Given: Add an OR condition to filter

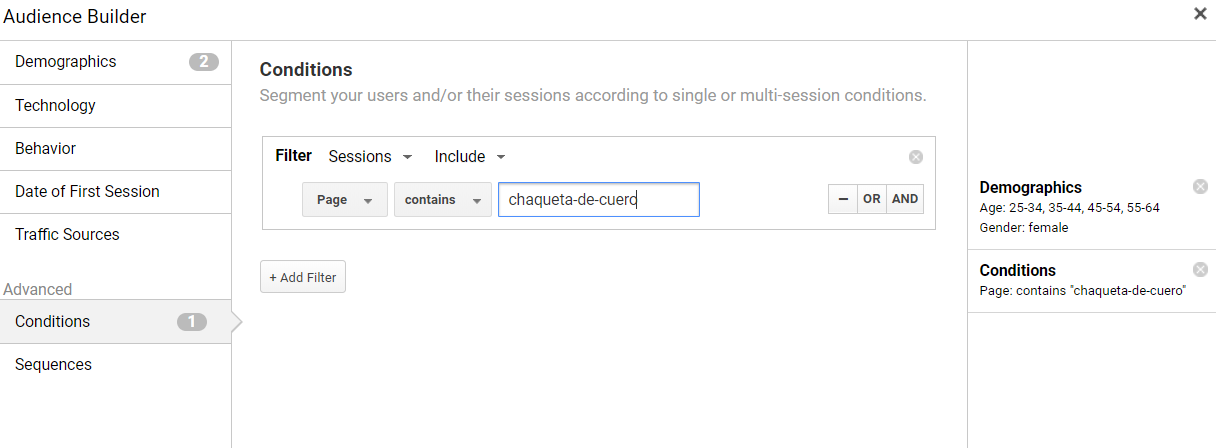Looking at the screenshot, I should coord(872,199).
